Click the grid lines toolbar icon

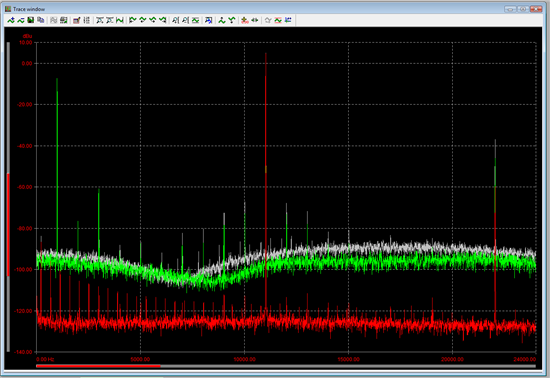[x=87, y=20]
